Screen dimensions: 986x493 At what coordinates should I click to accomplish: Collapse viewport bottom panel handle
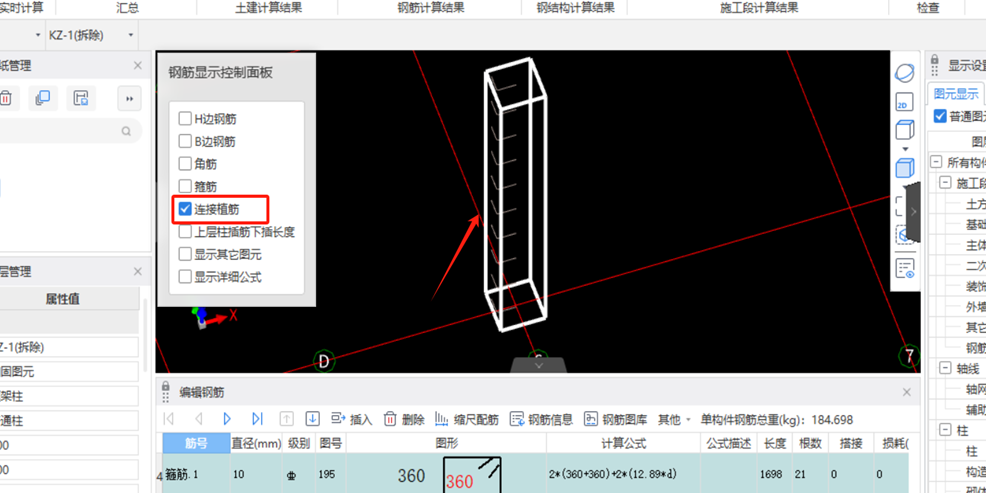tap(538, 365)
